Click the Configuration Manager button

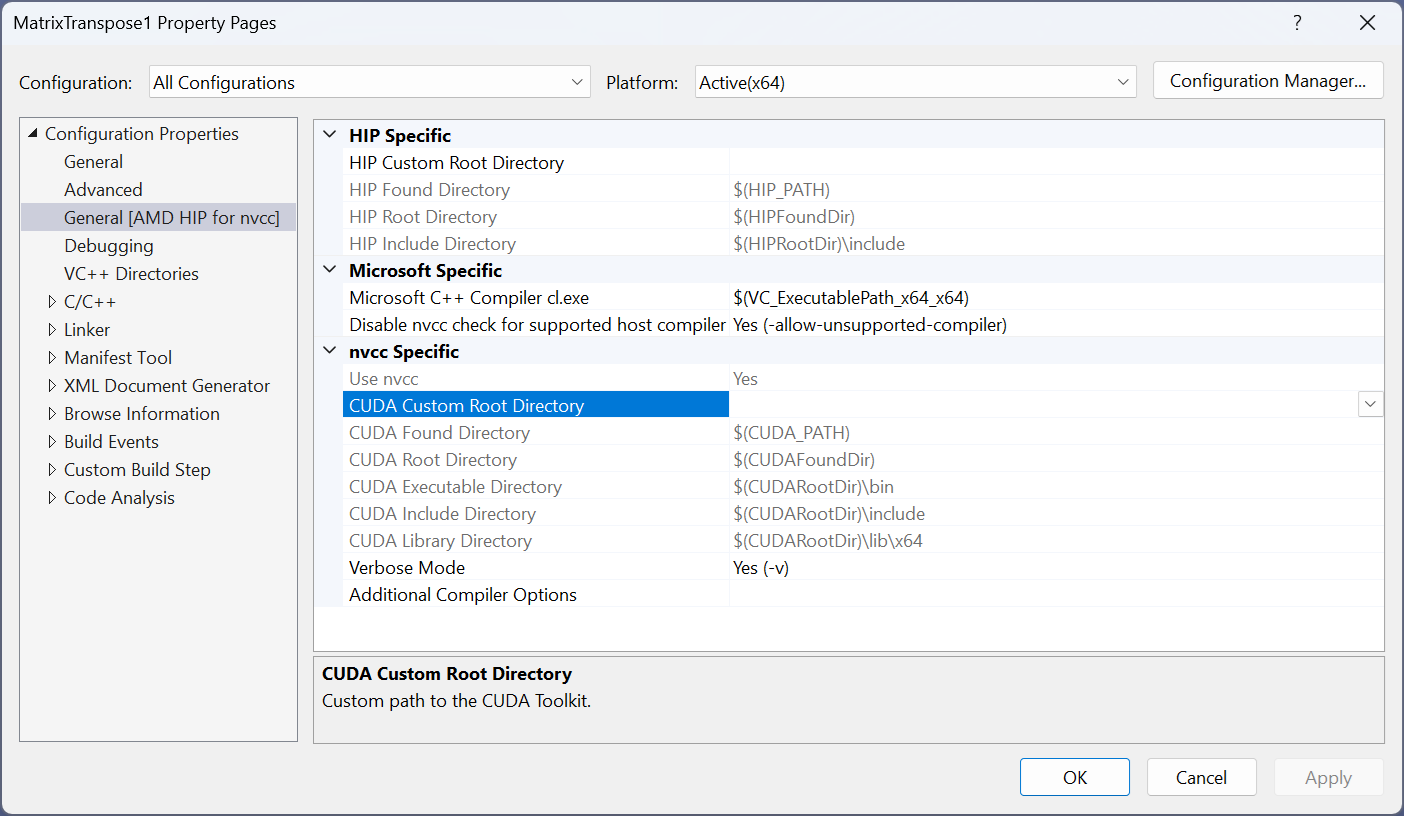1267,81
